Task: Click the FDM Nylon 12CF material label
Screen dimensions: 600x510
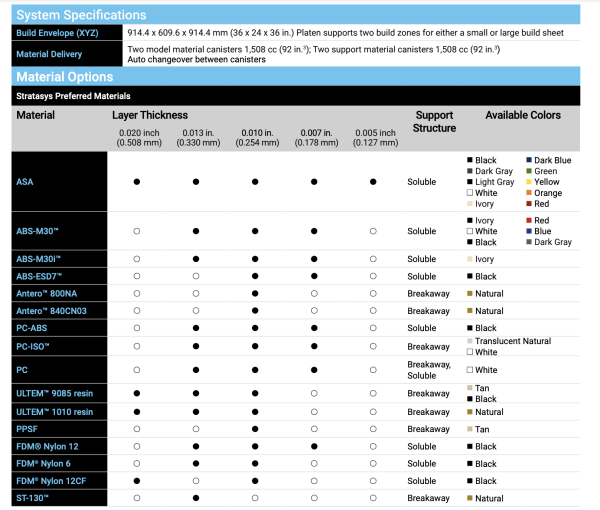Action: click(x=51, y=481)
